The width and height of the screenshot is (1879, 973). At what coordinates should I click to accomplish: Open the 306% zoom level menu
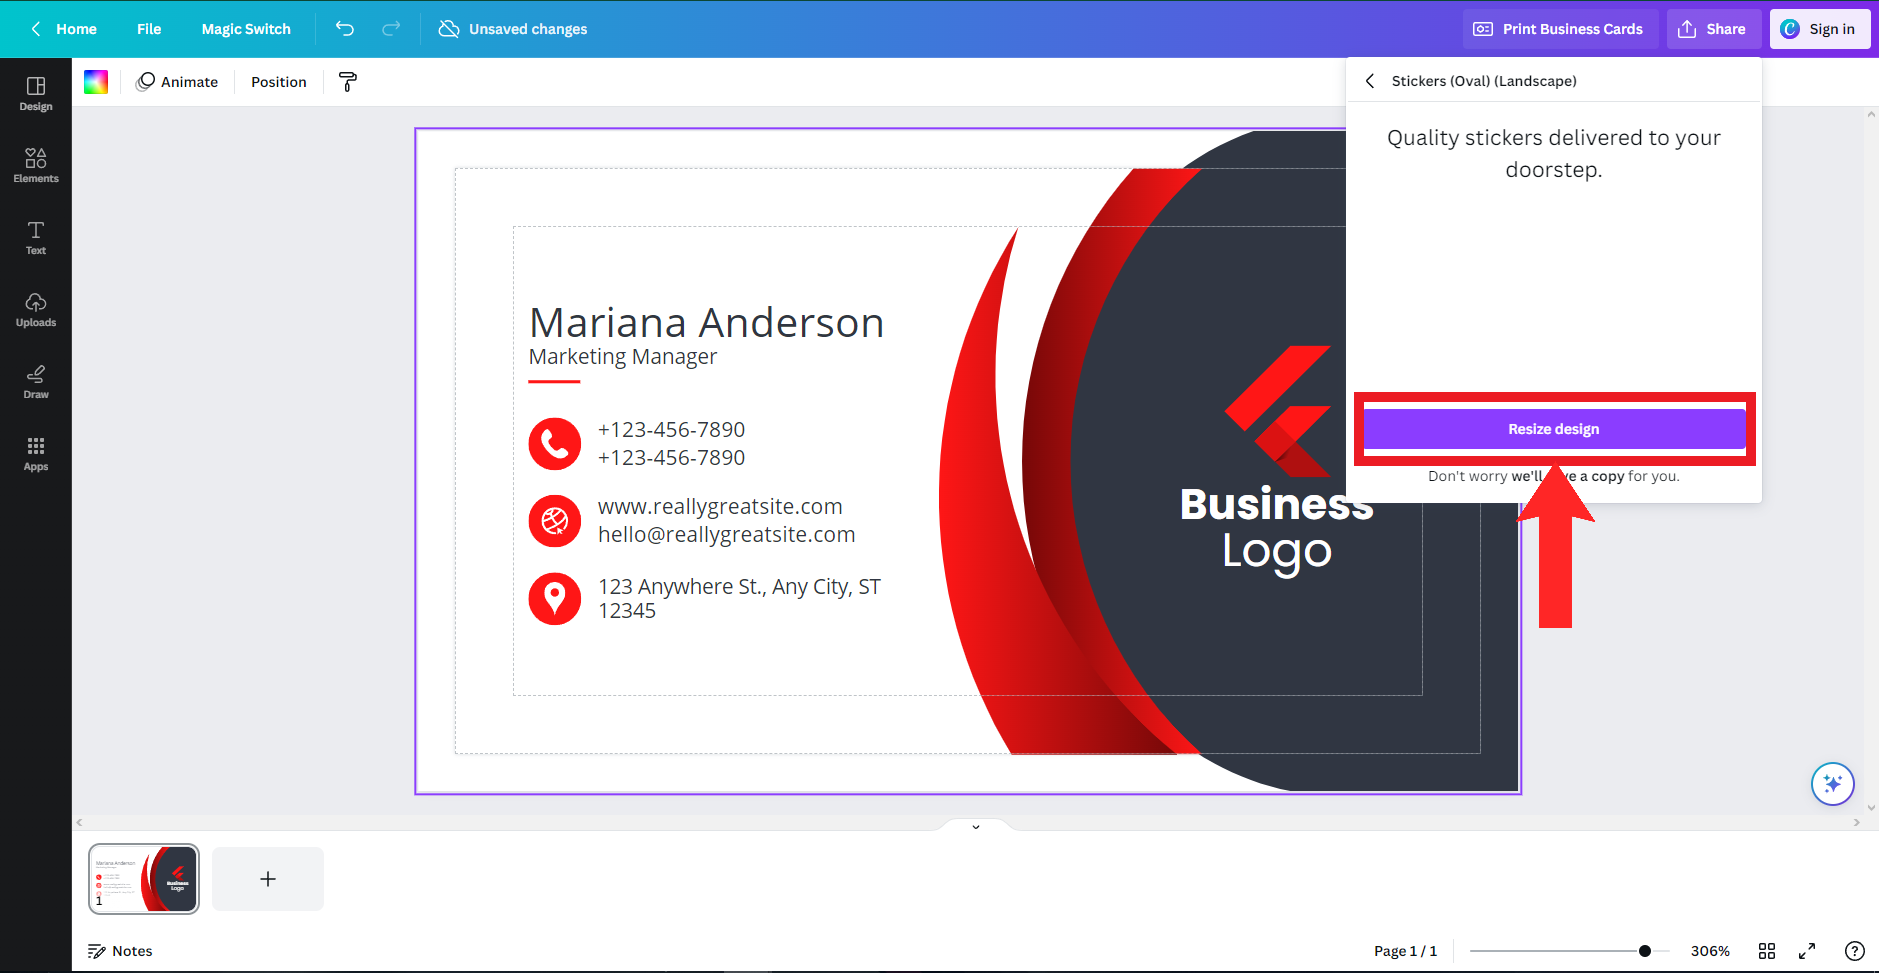pos(1710,951)
